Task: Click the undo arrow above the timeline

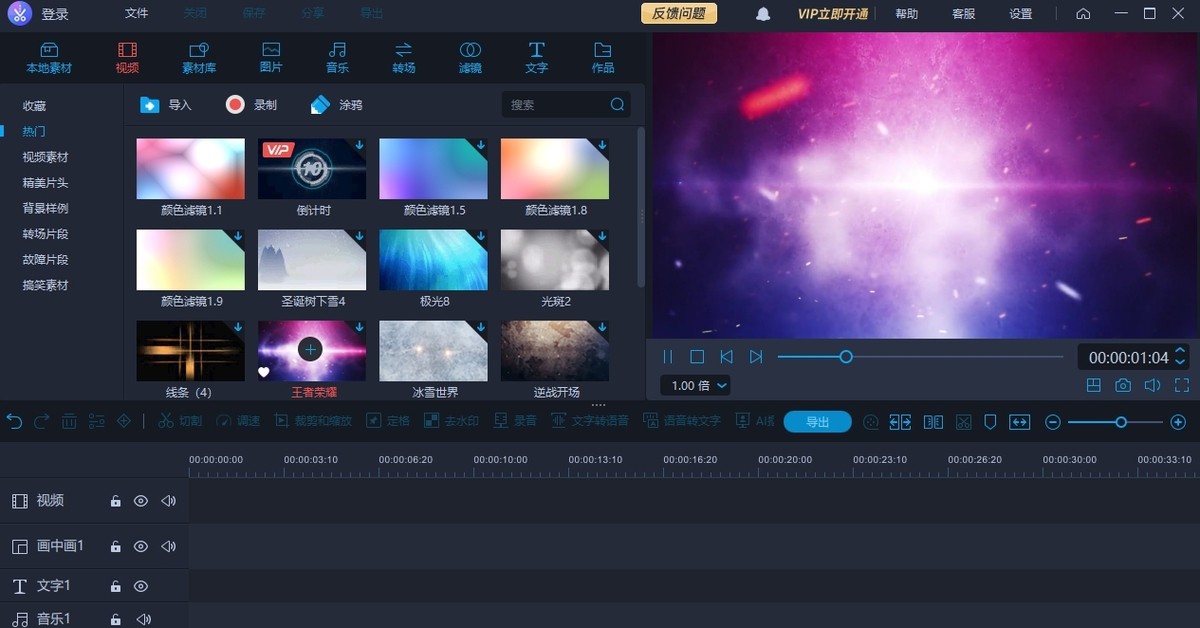Action: pyautogui.click(x=14, y=421)
